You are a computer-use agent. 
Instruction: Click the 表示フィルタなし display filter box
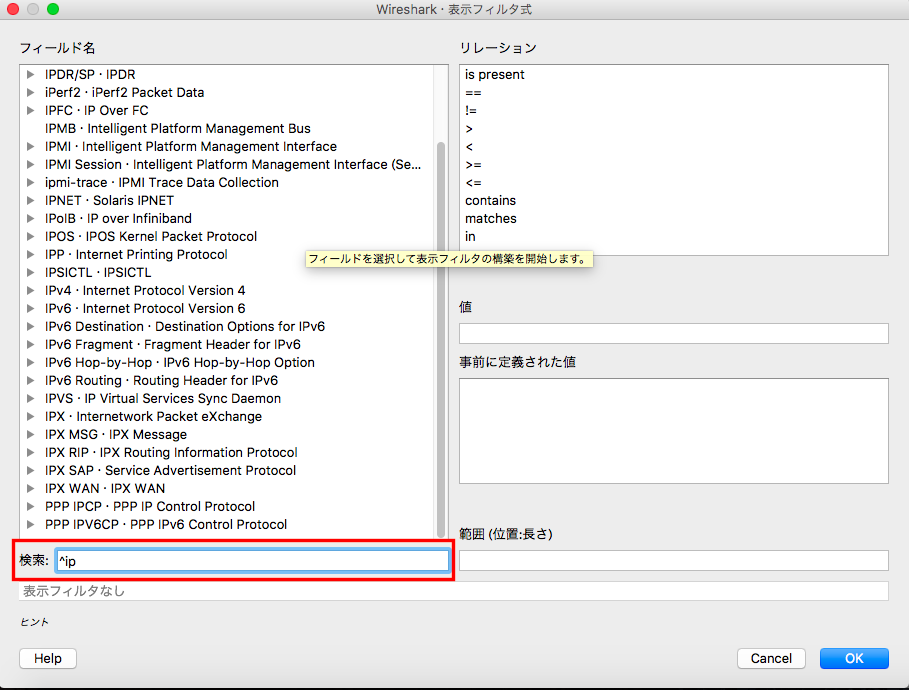point(453,591)
